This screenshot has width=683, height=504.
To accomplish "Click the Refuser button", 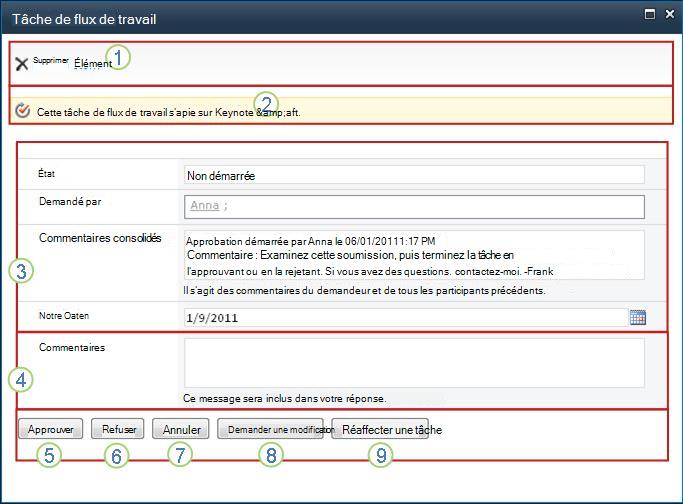I will coord(118,429).
